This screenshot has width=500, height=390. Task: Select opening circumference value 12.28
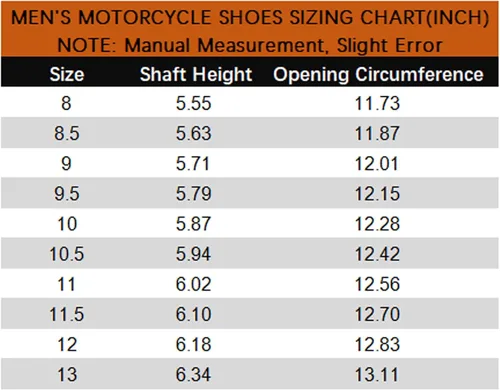point(377,224)
